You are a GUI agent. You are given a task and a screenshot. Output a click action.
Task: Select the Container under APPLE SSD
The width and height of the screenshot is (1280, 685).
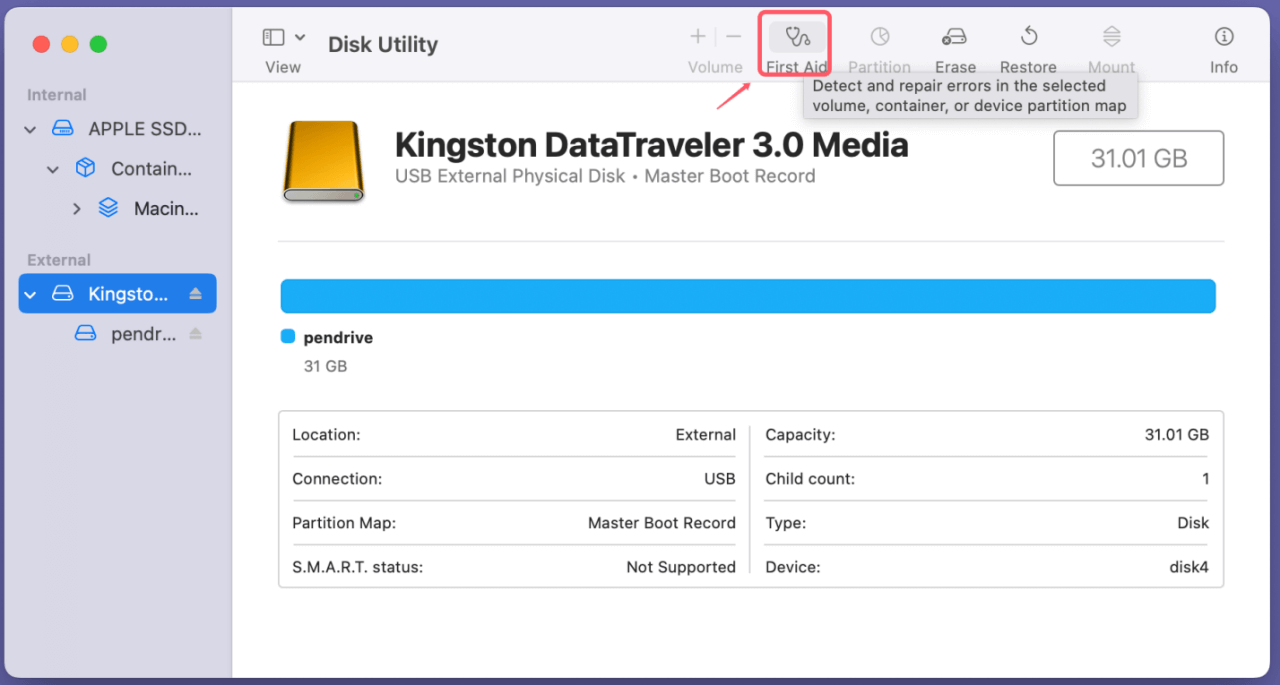pos(150,168)
